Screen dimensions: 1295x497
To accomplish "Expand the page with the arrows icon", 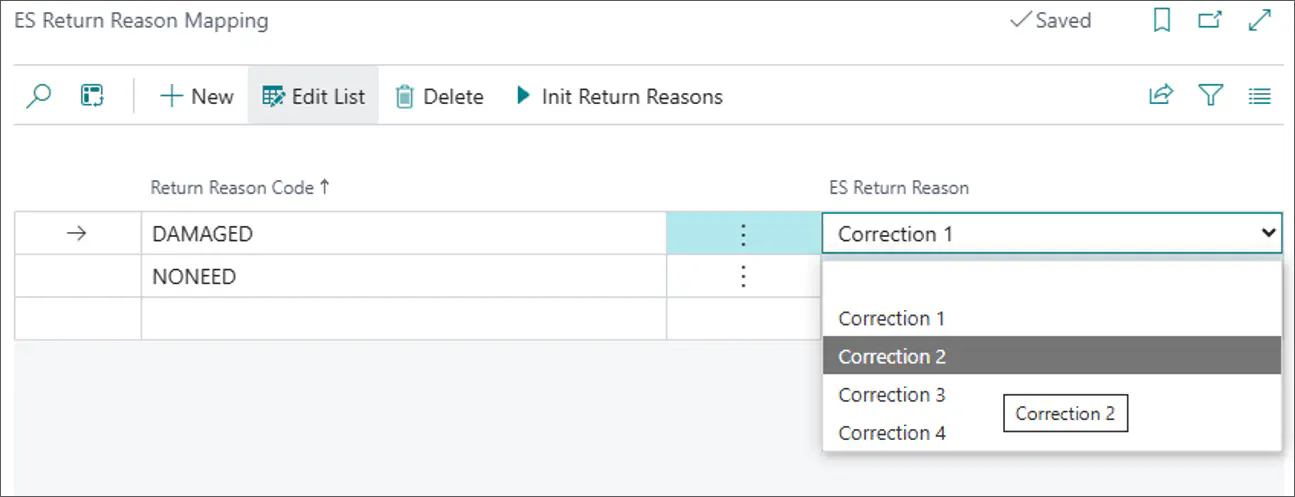I will tap(1260, 21).
